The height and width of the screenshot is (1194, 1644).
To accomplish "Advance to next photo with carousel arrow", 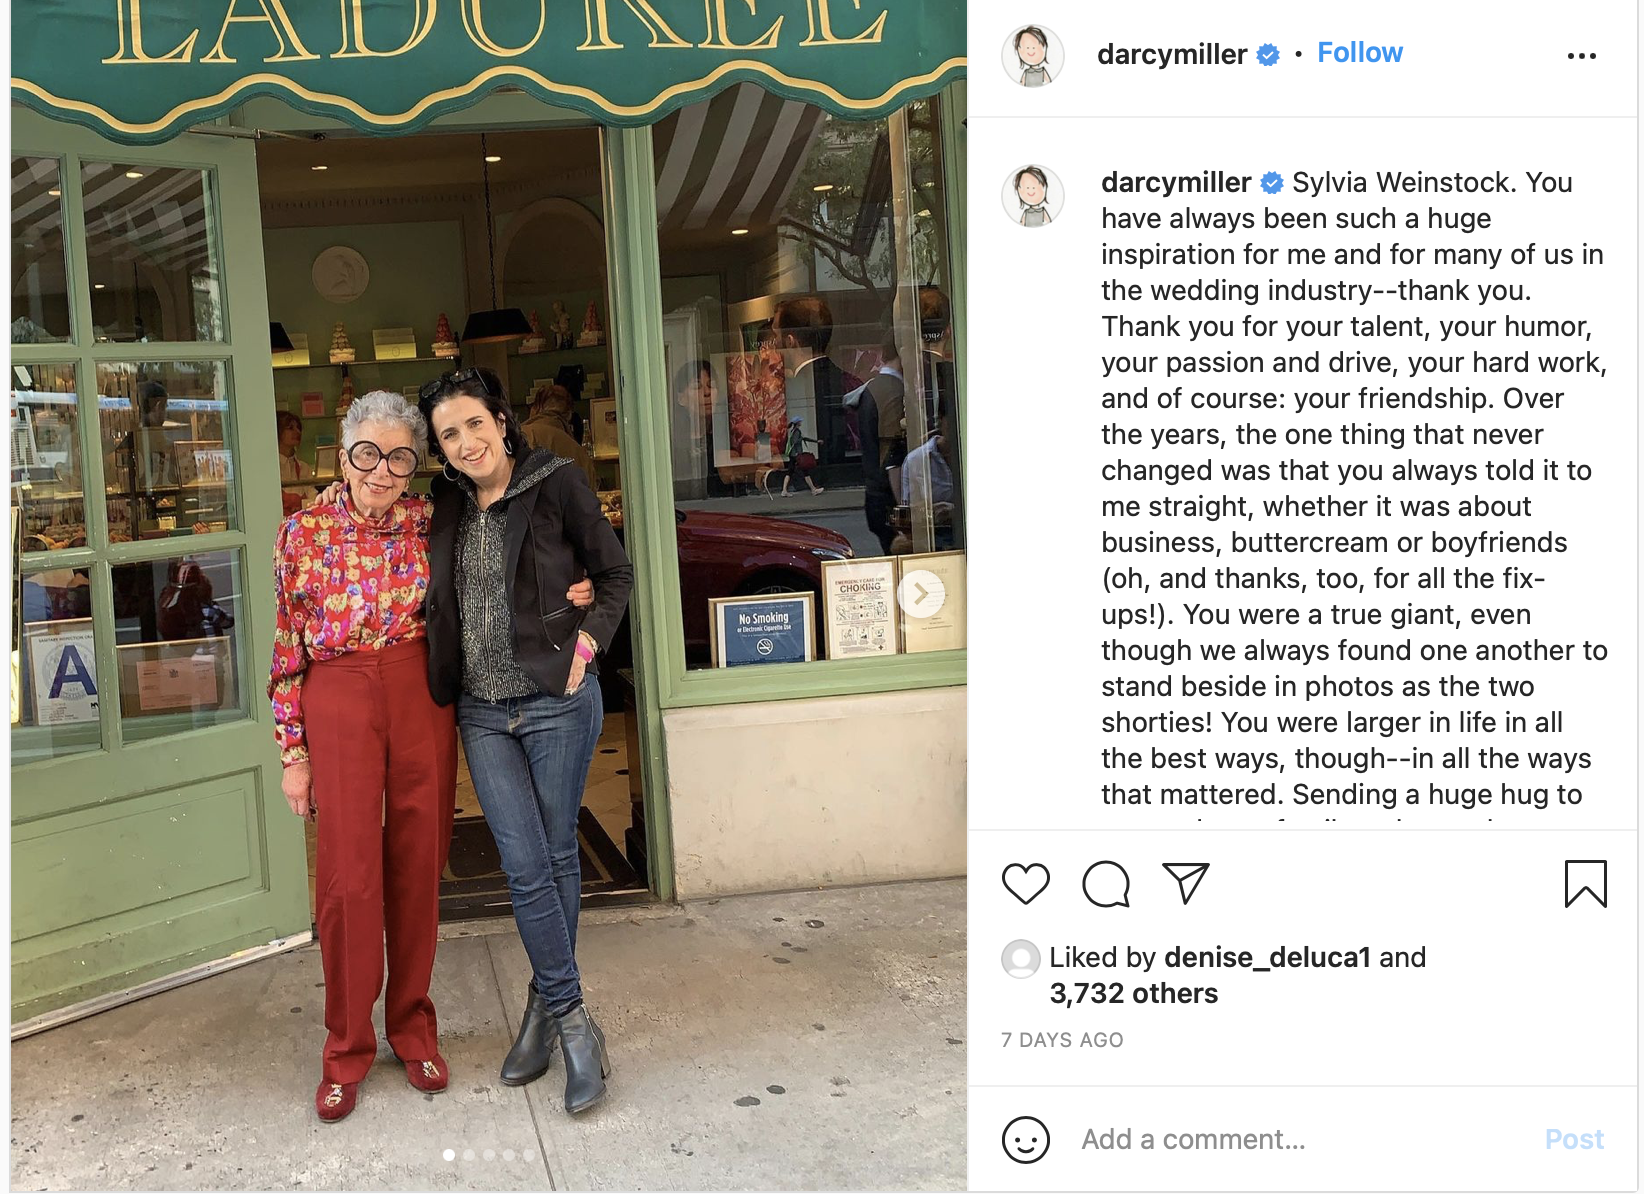I will (x=921, y=594).
